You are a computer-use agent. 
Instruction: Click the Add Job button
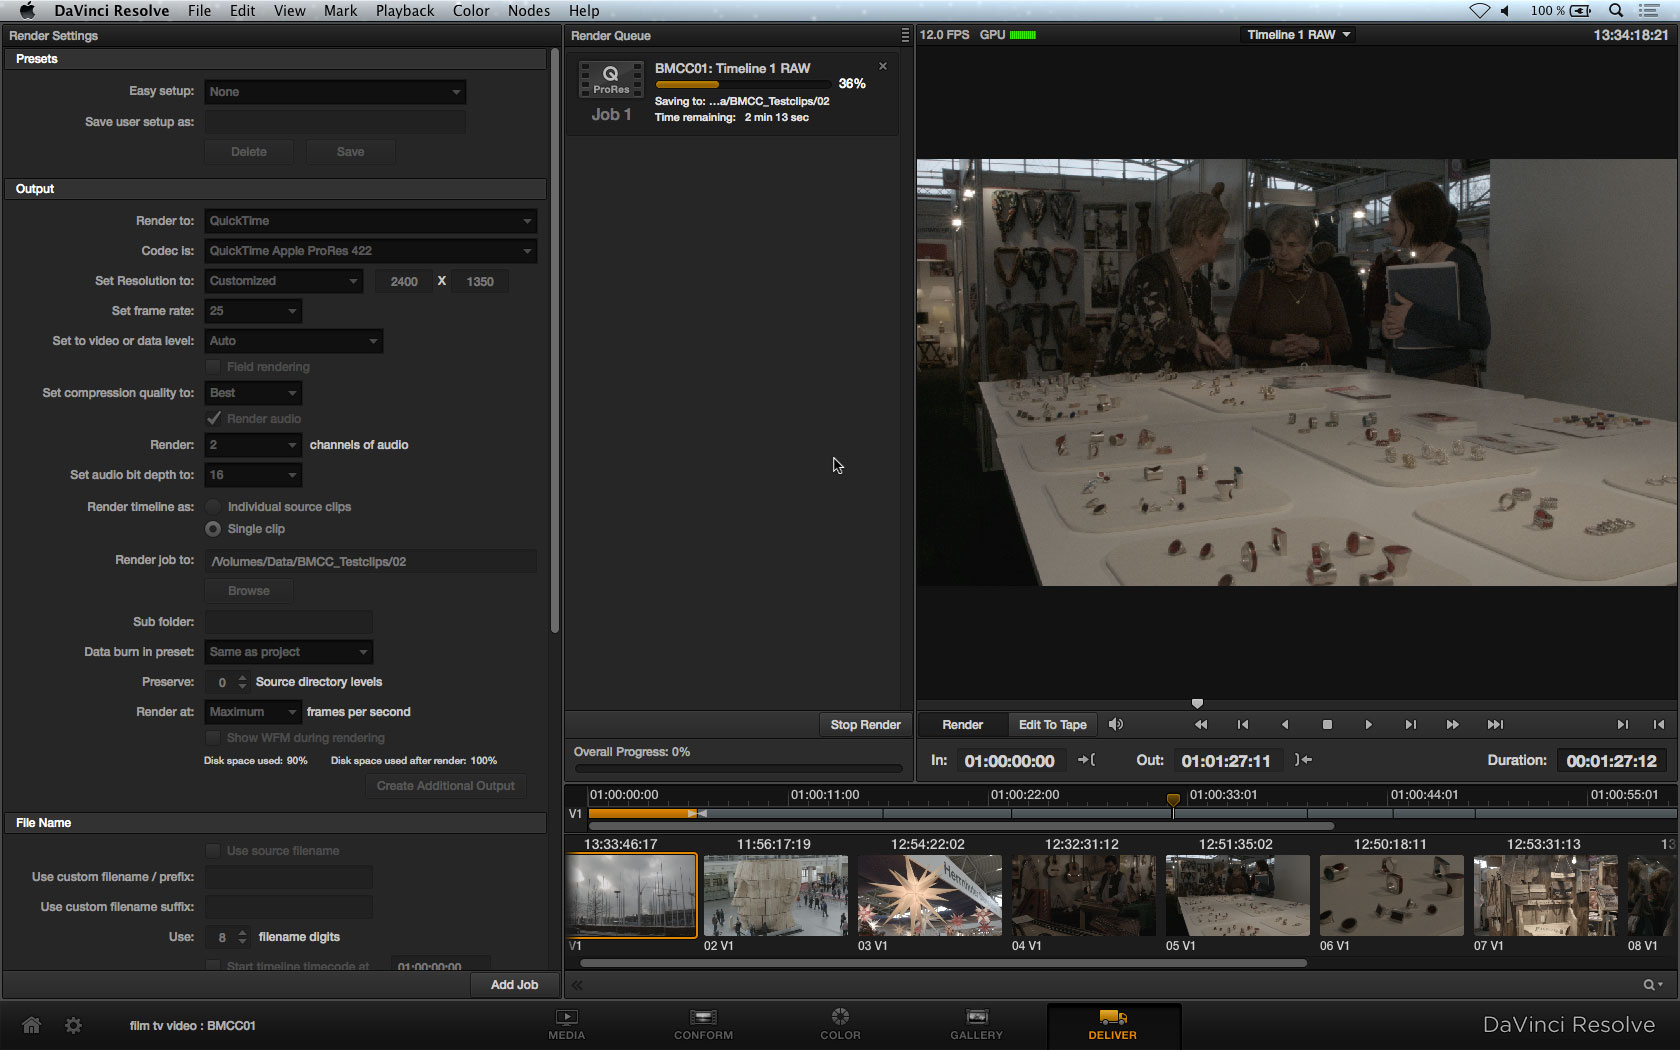514,985
